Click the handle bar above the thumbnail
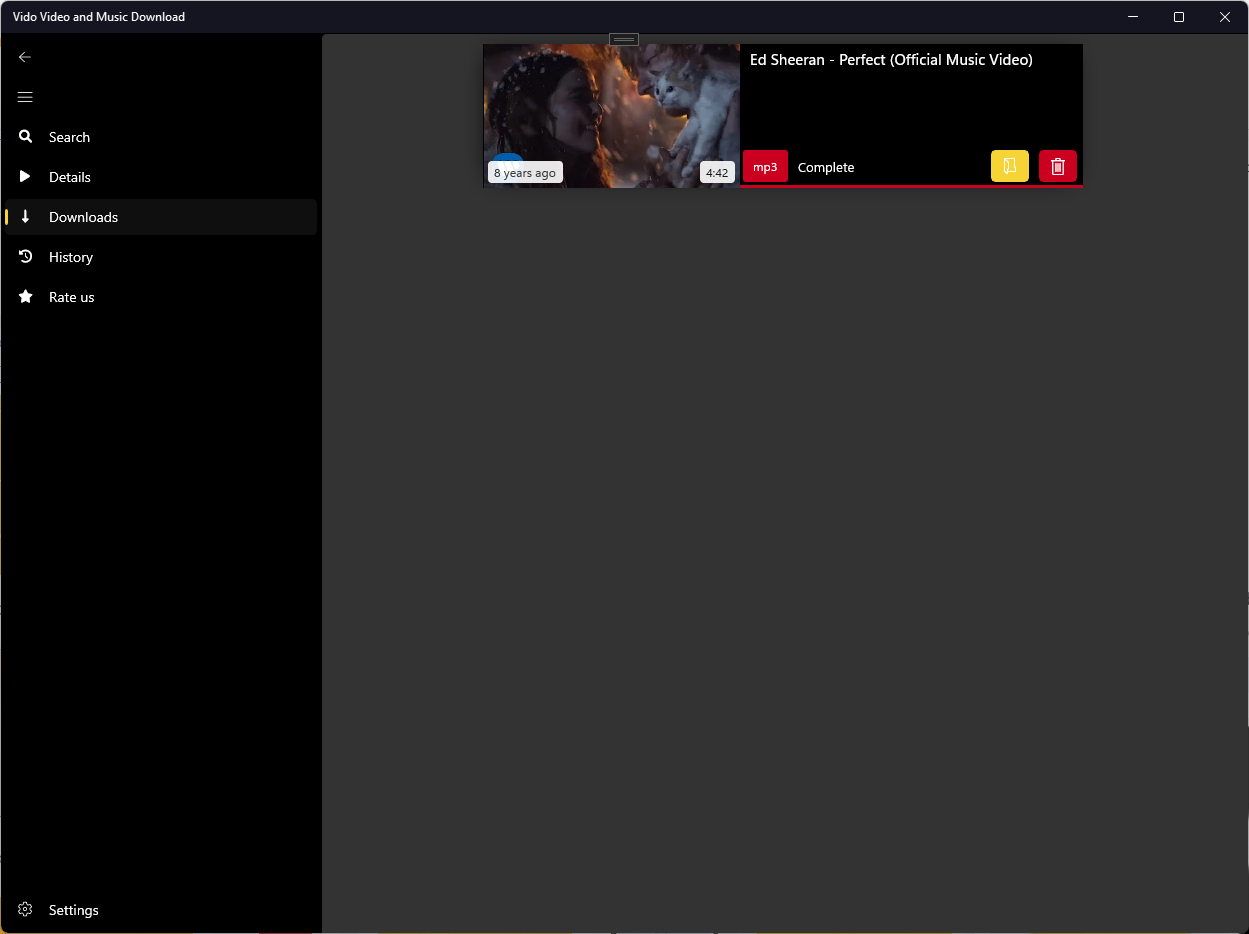Image resolution: width=1249 pixels, height=934 pixels. tap(624, 40)
